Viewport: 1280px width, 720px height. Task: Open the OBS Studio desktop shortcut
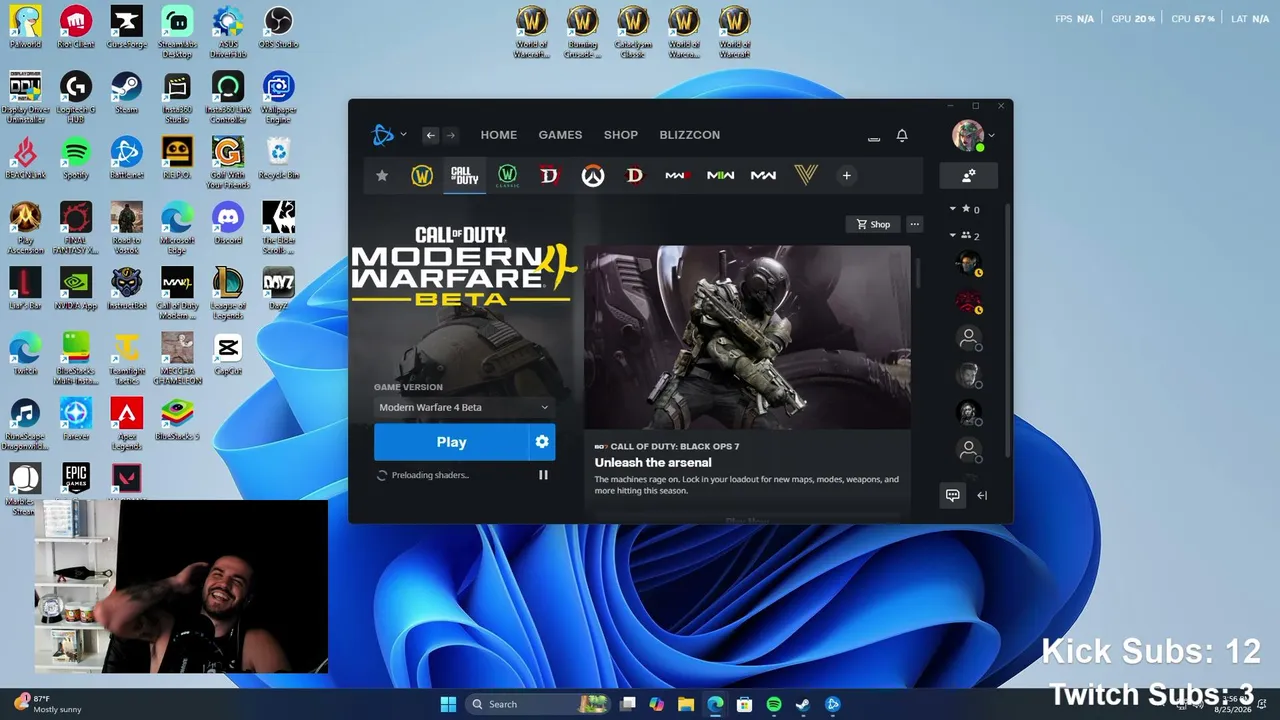(278, 27)
